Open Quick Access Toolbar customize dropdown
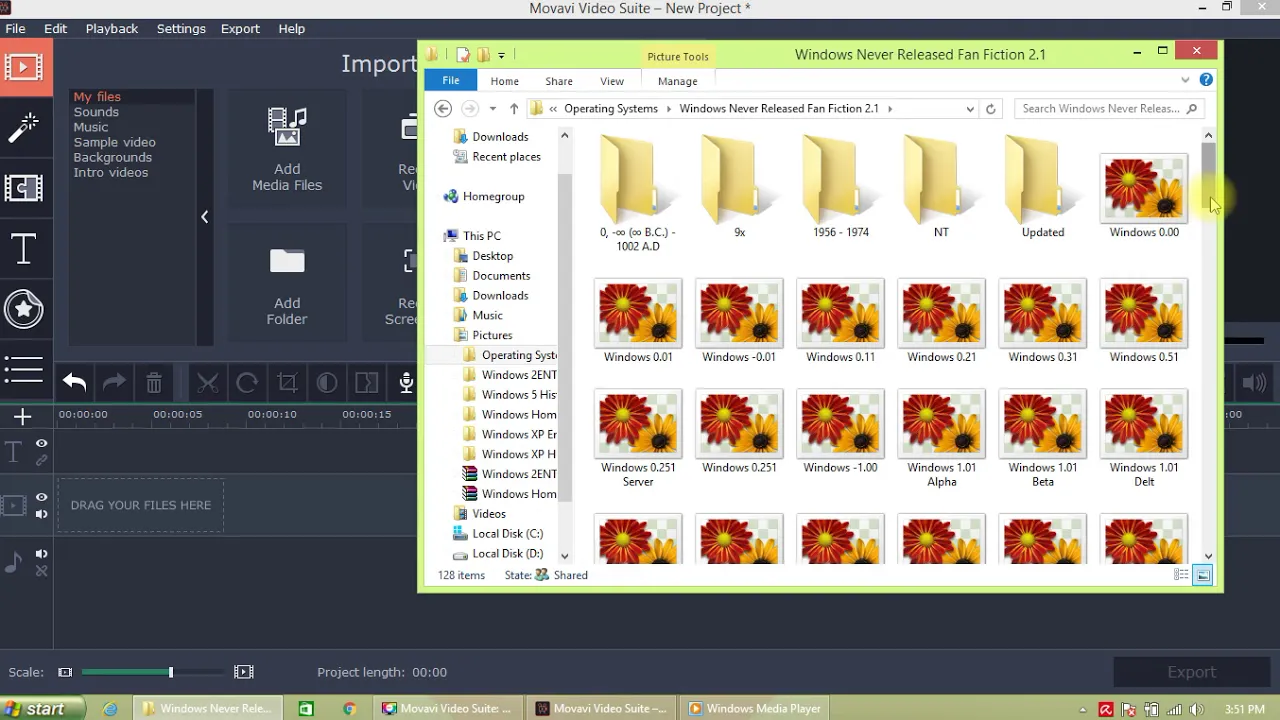1280x720 pixels. 501,55
